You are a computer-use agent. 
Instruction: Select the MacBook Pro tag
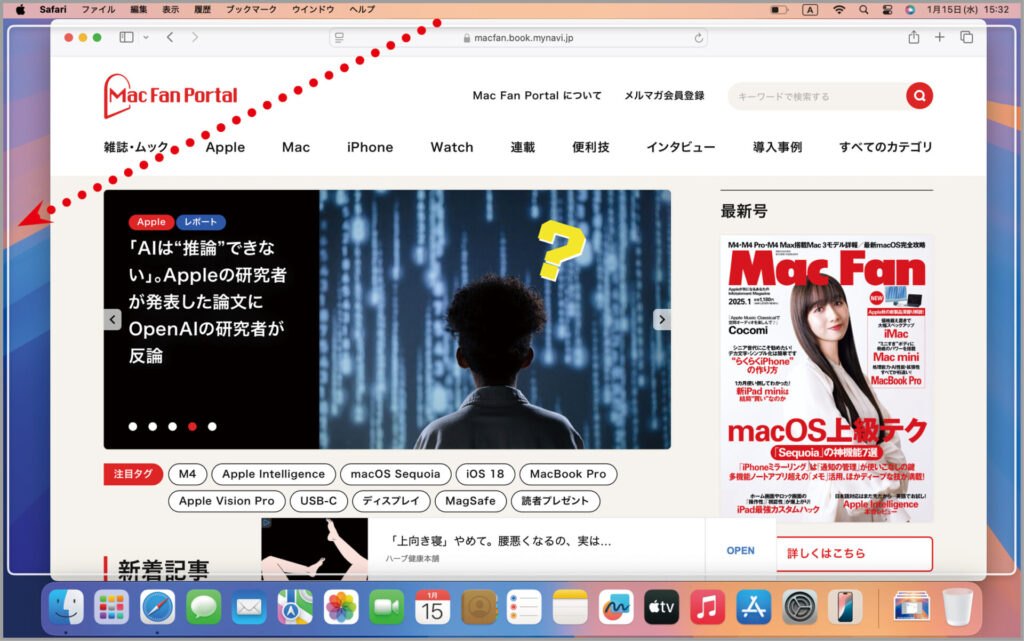click(x=568, y=474)
